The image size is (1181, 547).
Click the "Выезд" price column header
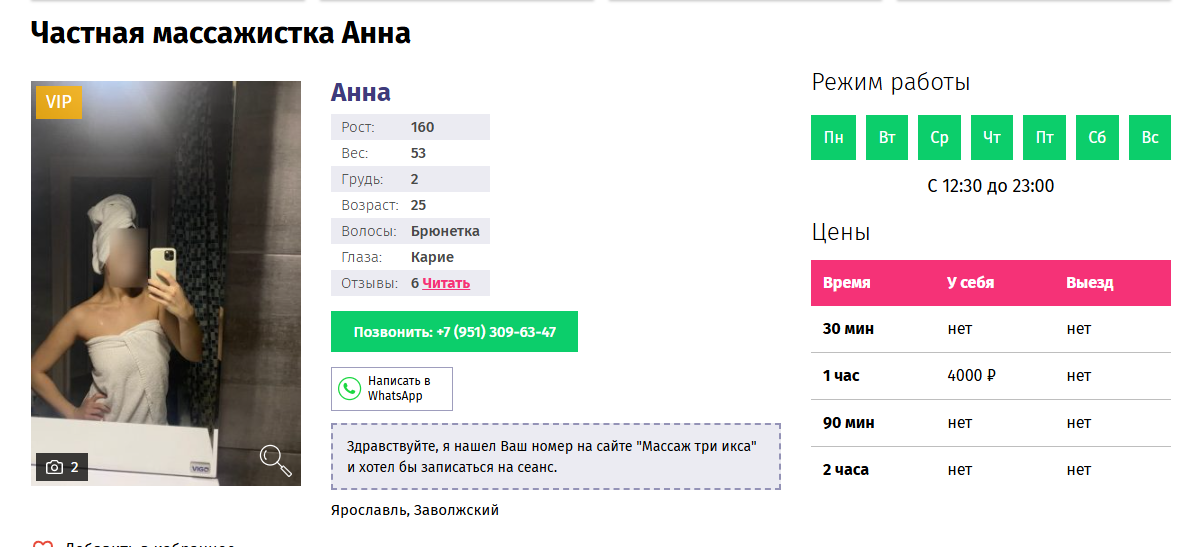(x=1089, y=283)
